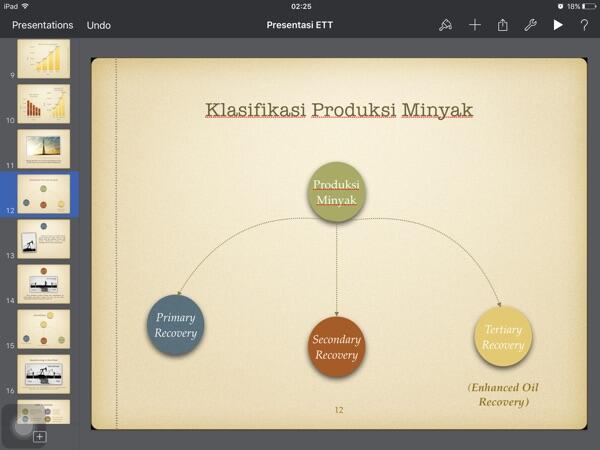This screenshot has width=600, height=450.
Task: Tap the AssistiveTouch floating button
Action: coord(22,426)
